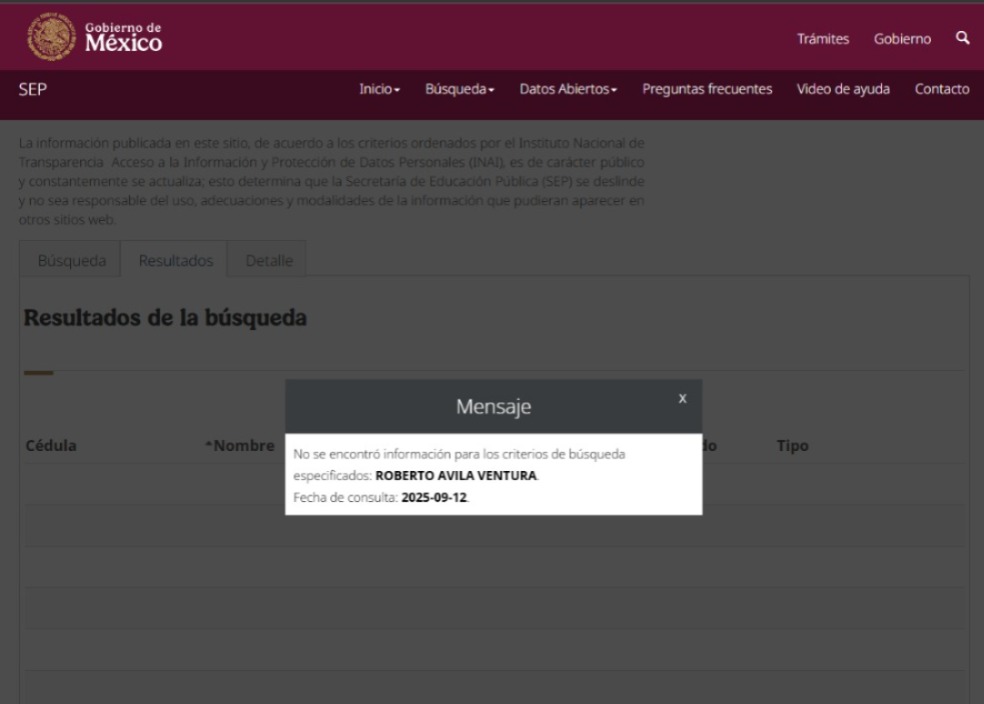Open the Trámites link

[823, 39]
